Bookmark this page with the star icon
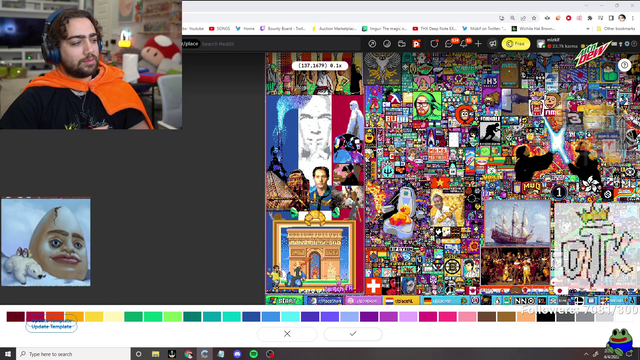 tap(534, 18)
